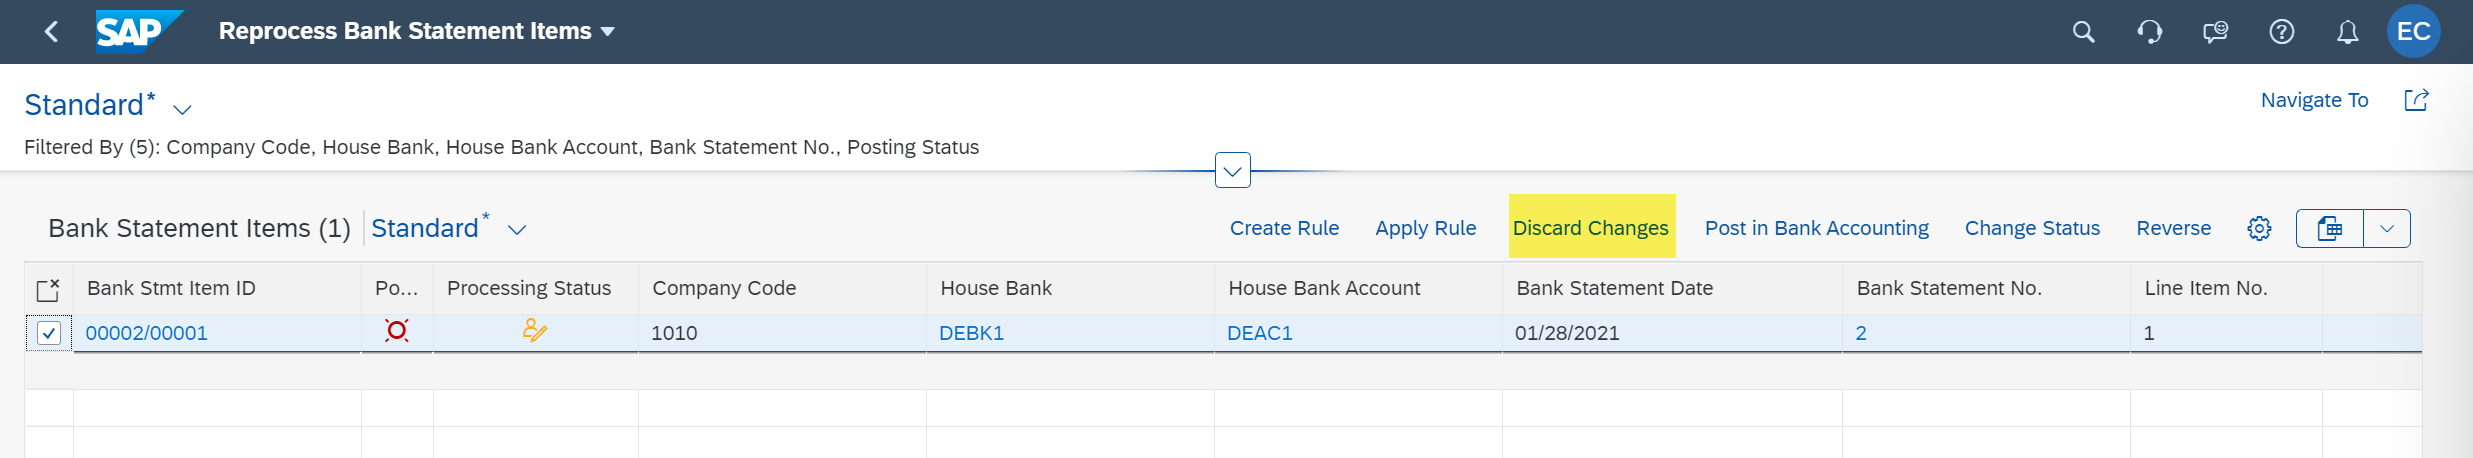Screen dimensions: 2473x458
Task: Click Discard Changes button
Action: (1591, 228)
